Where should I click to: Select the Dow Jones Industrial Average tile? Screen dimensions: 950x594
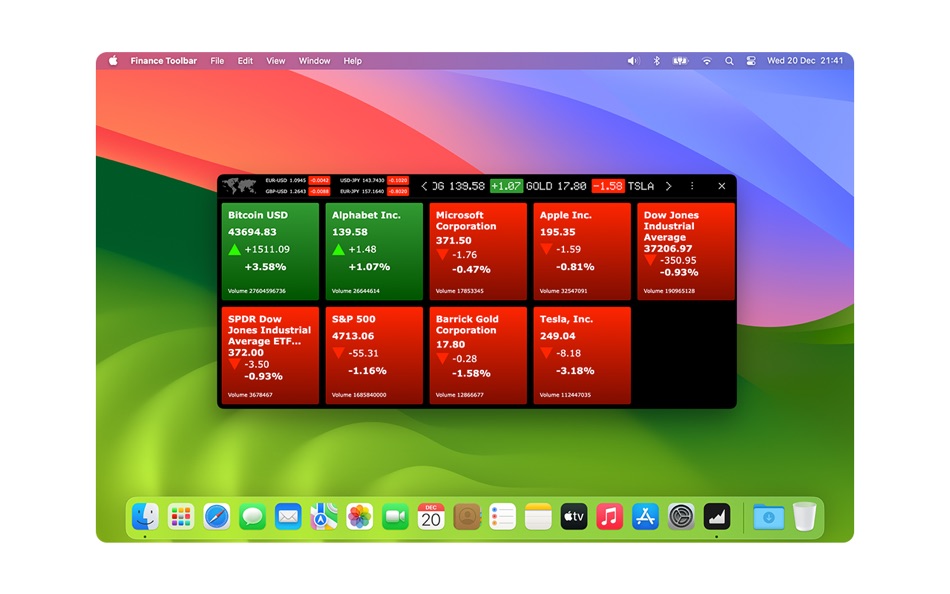click(x=686, y=251)
